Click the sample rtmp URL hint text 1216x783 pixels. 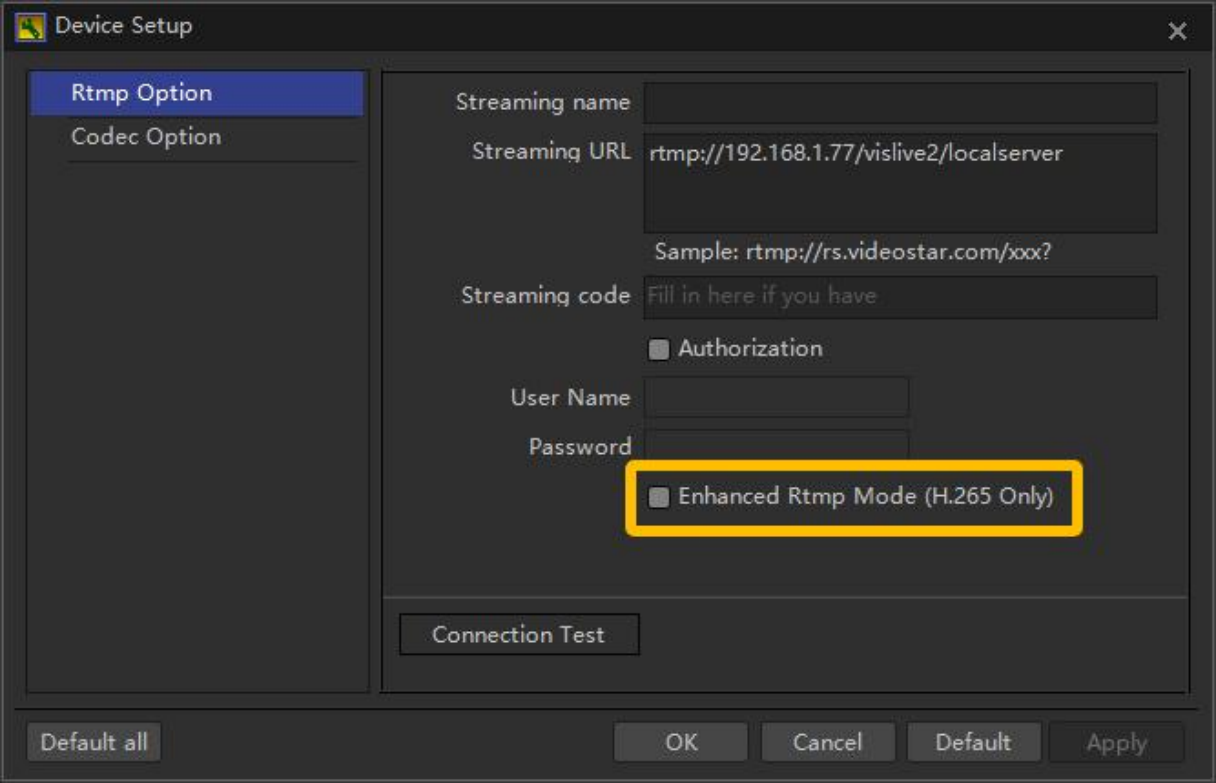pos(852,252)
